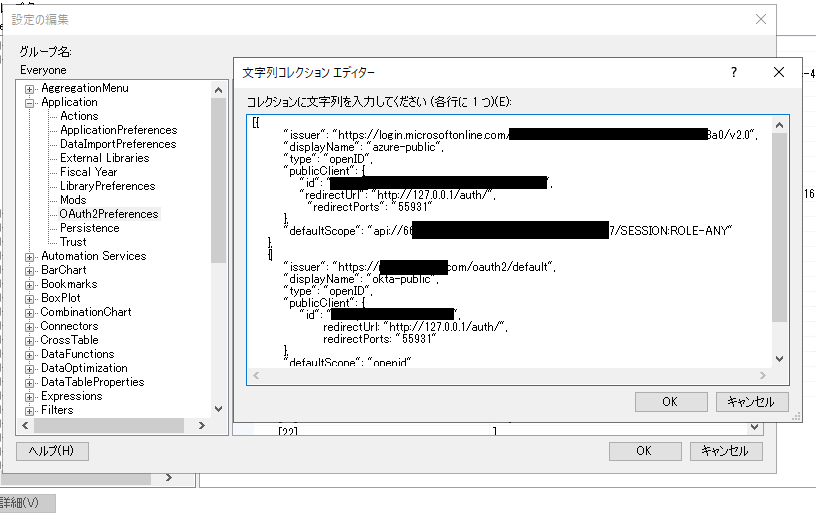Expand the DataOptimization tree node
The image size is (816, 522).
pos(30,370)
